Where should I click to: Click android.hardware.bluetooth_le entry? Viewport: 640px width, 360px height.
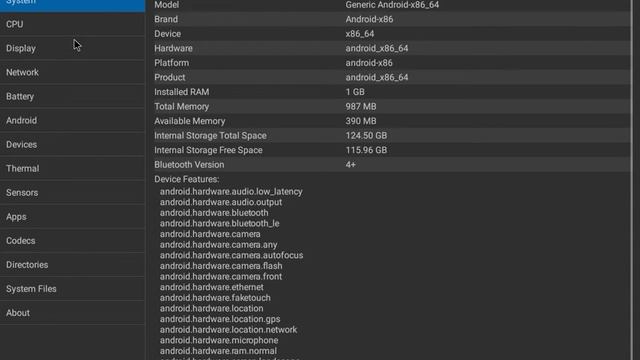(220, 224)
